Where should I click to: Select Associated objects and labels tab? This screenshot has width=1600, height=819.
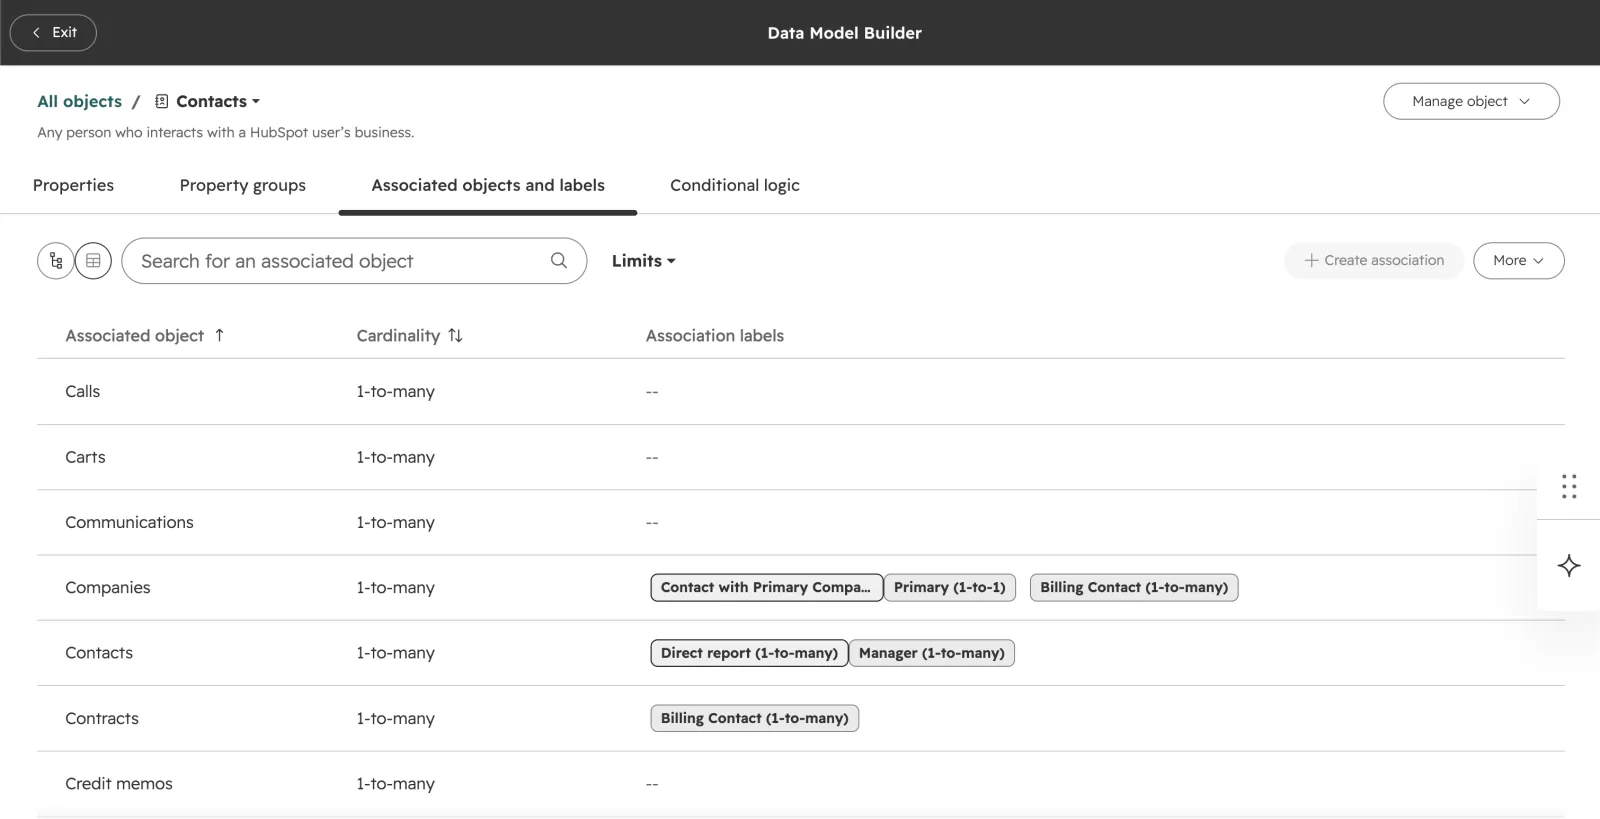tap(488, 185)
